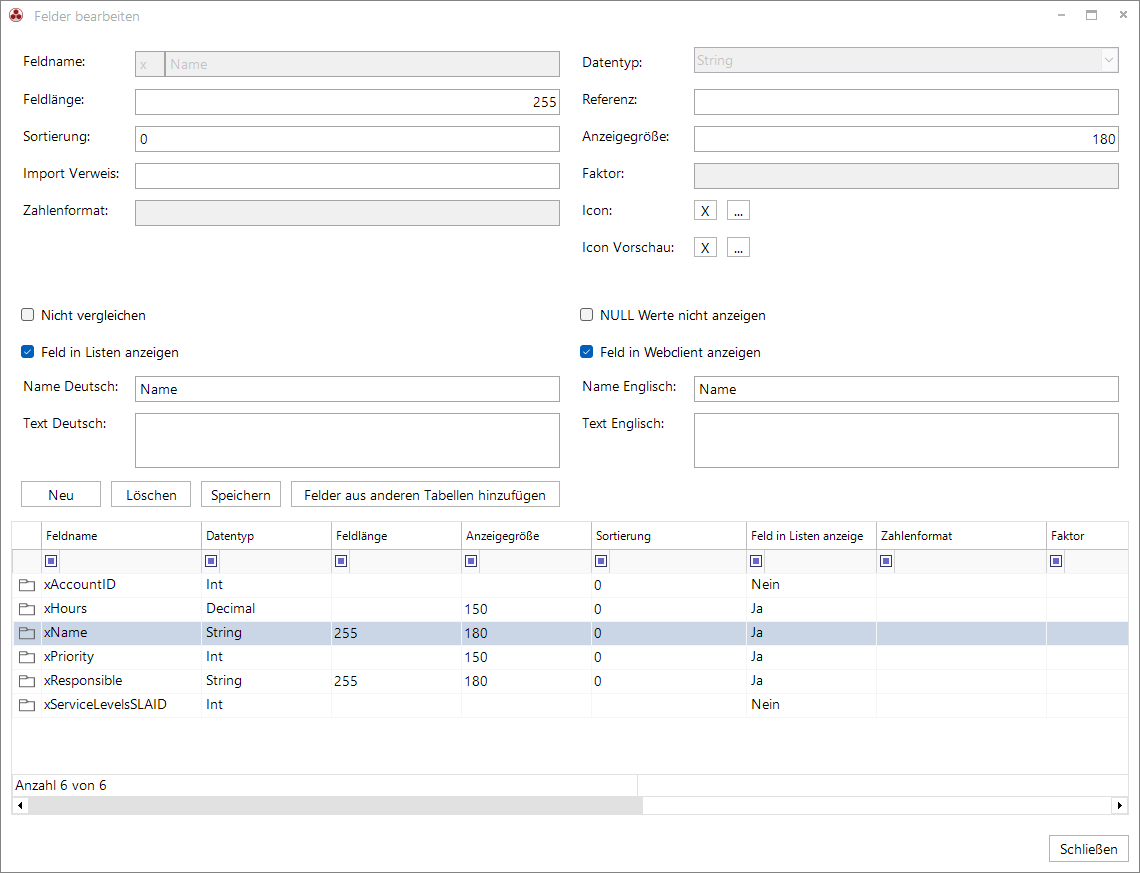Click the folder icon beside xHours
This screenshot has height=873, width=1140.
click(x=27, y=609)
